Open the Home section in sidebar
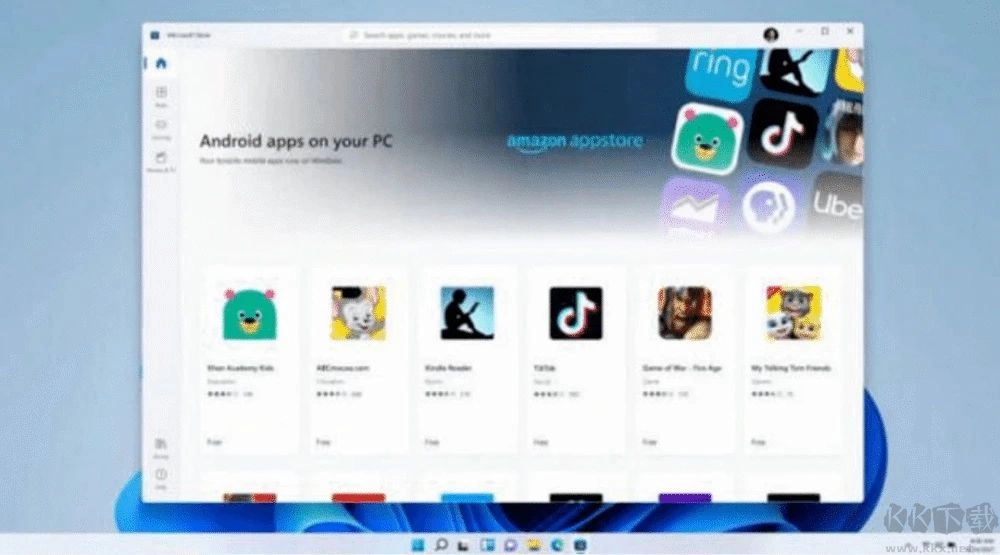This screenshot has width=1000, height=555. pyautogui.click(x=161, y=64)
